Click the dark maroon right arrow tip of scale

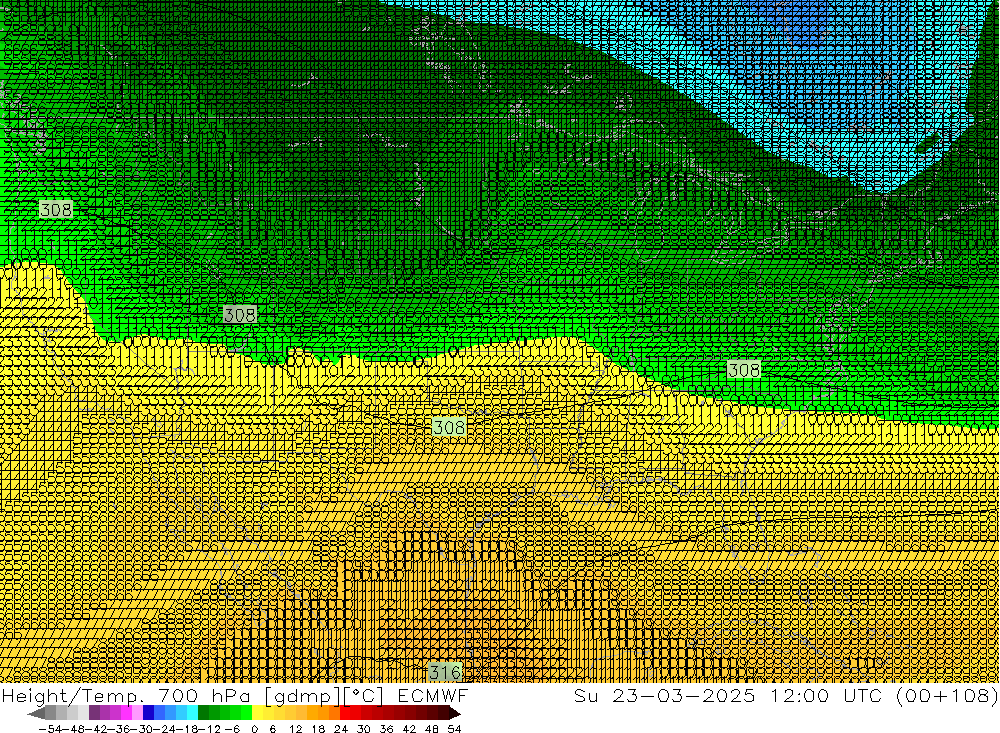coord(455,713)
